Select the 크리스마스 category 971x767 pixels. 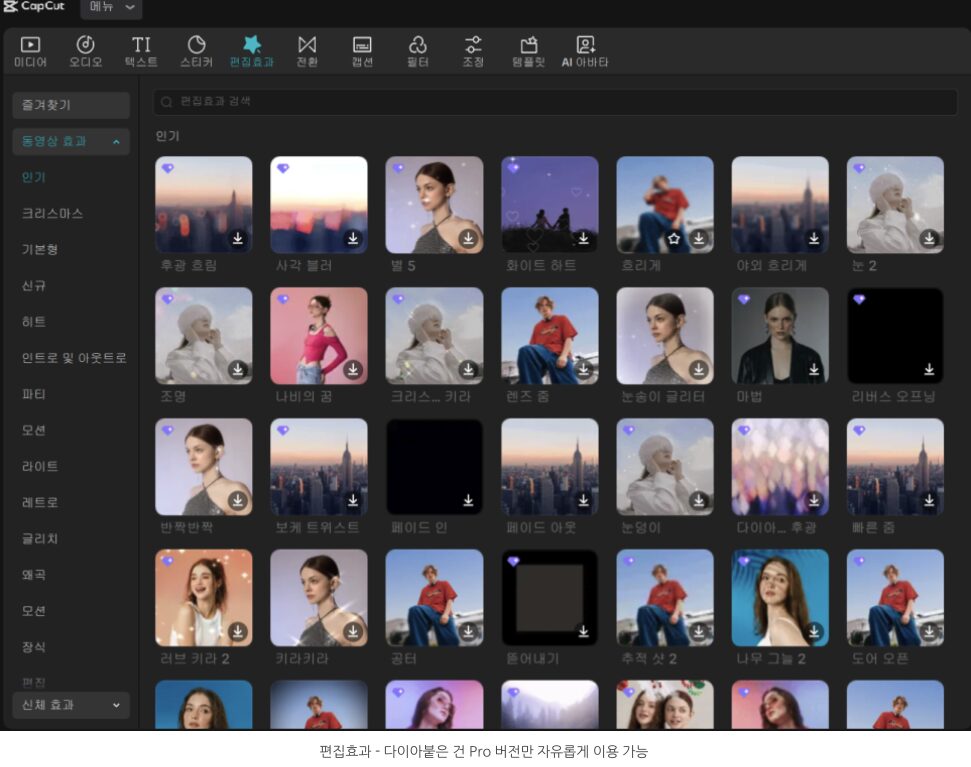click(52, 214)
